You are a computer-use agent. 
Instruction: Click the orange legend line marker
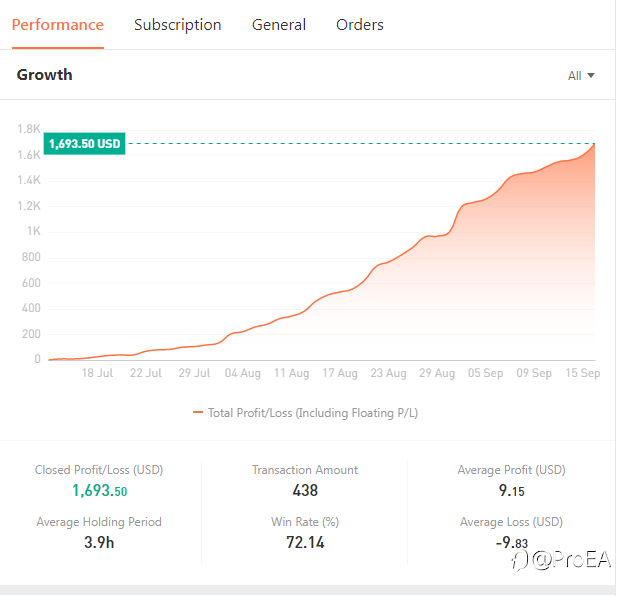[198, 412]
